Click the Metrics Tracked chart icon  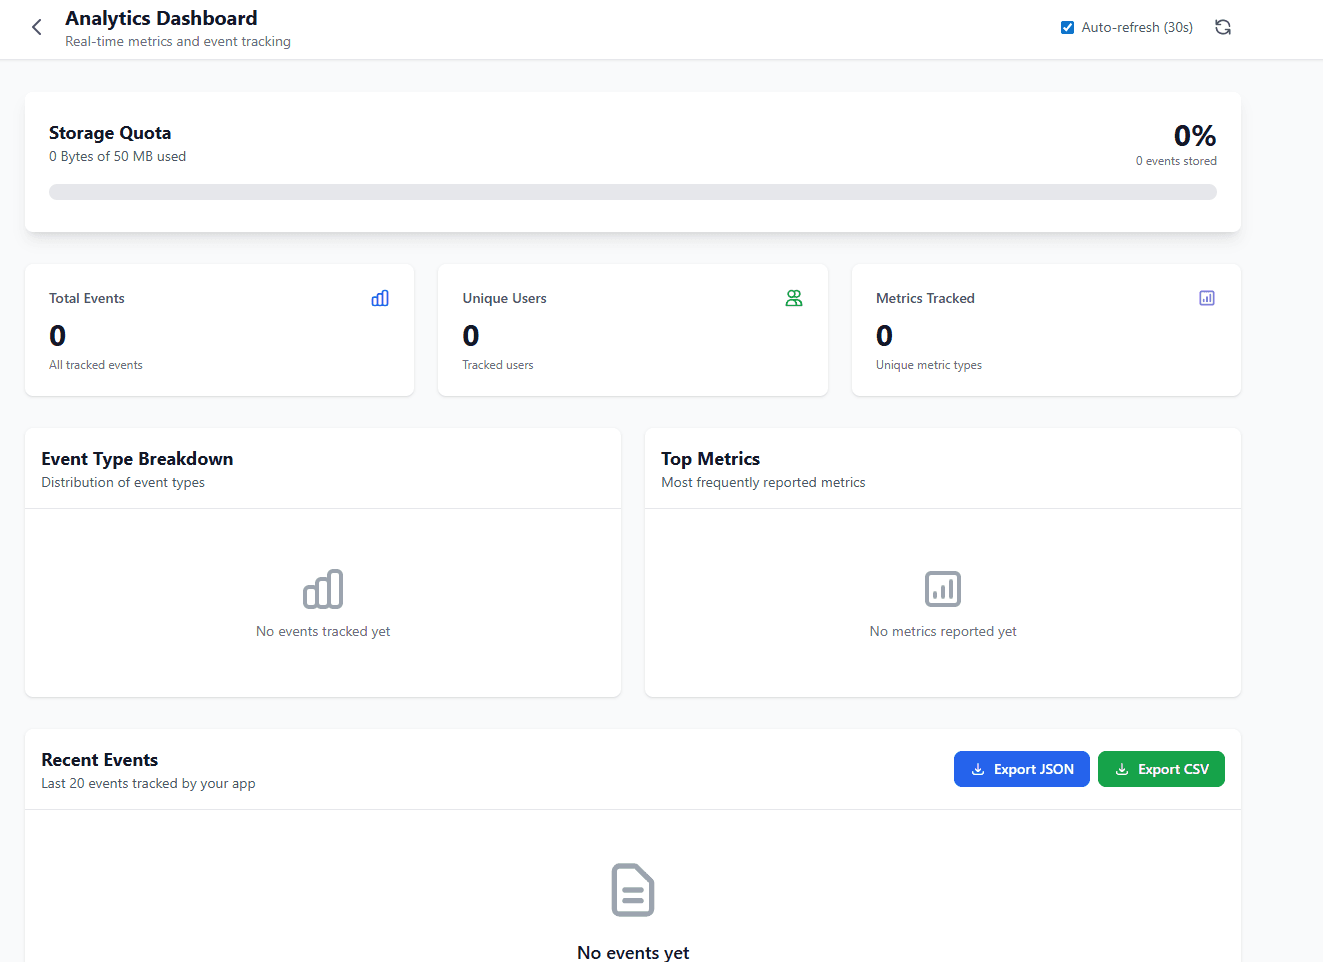click(1207, 298)
